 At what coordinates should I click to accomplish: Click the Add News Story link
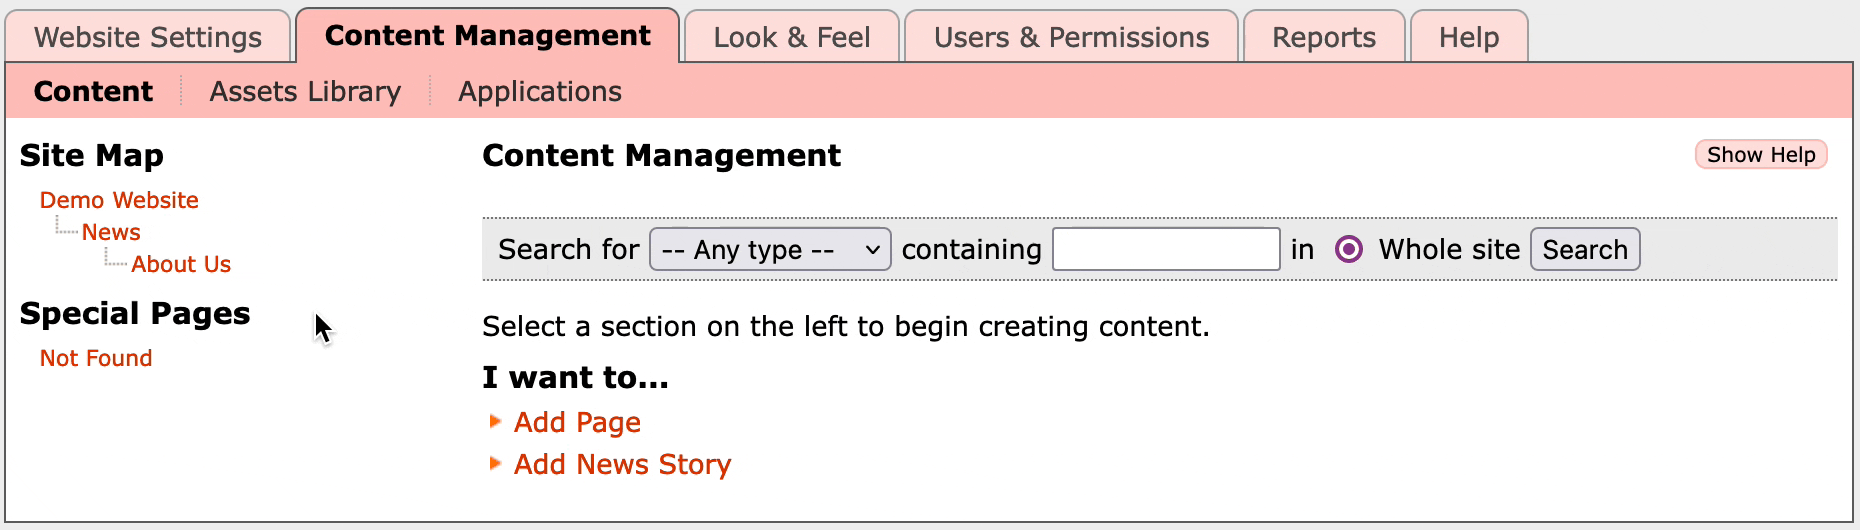click(622, 465)
